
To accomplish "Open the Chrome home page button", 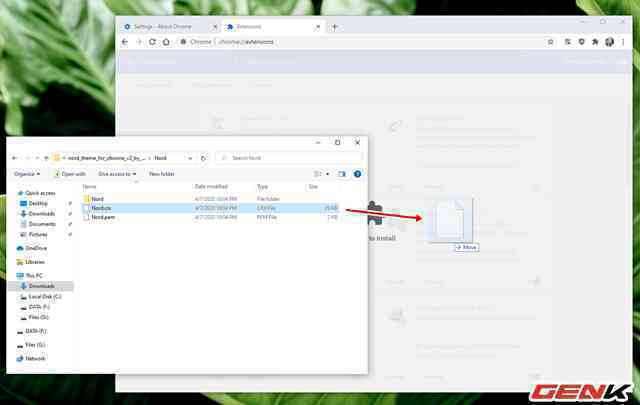I will click(166, 42).
